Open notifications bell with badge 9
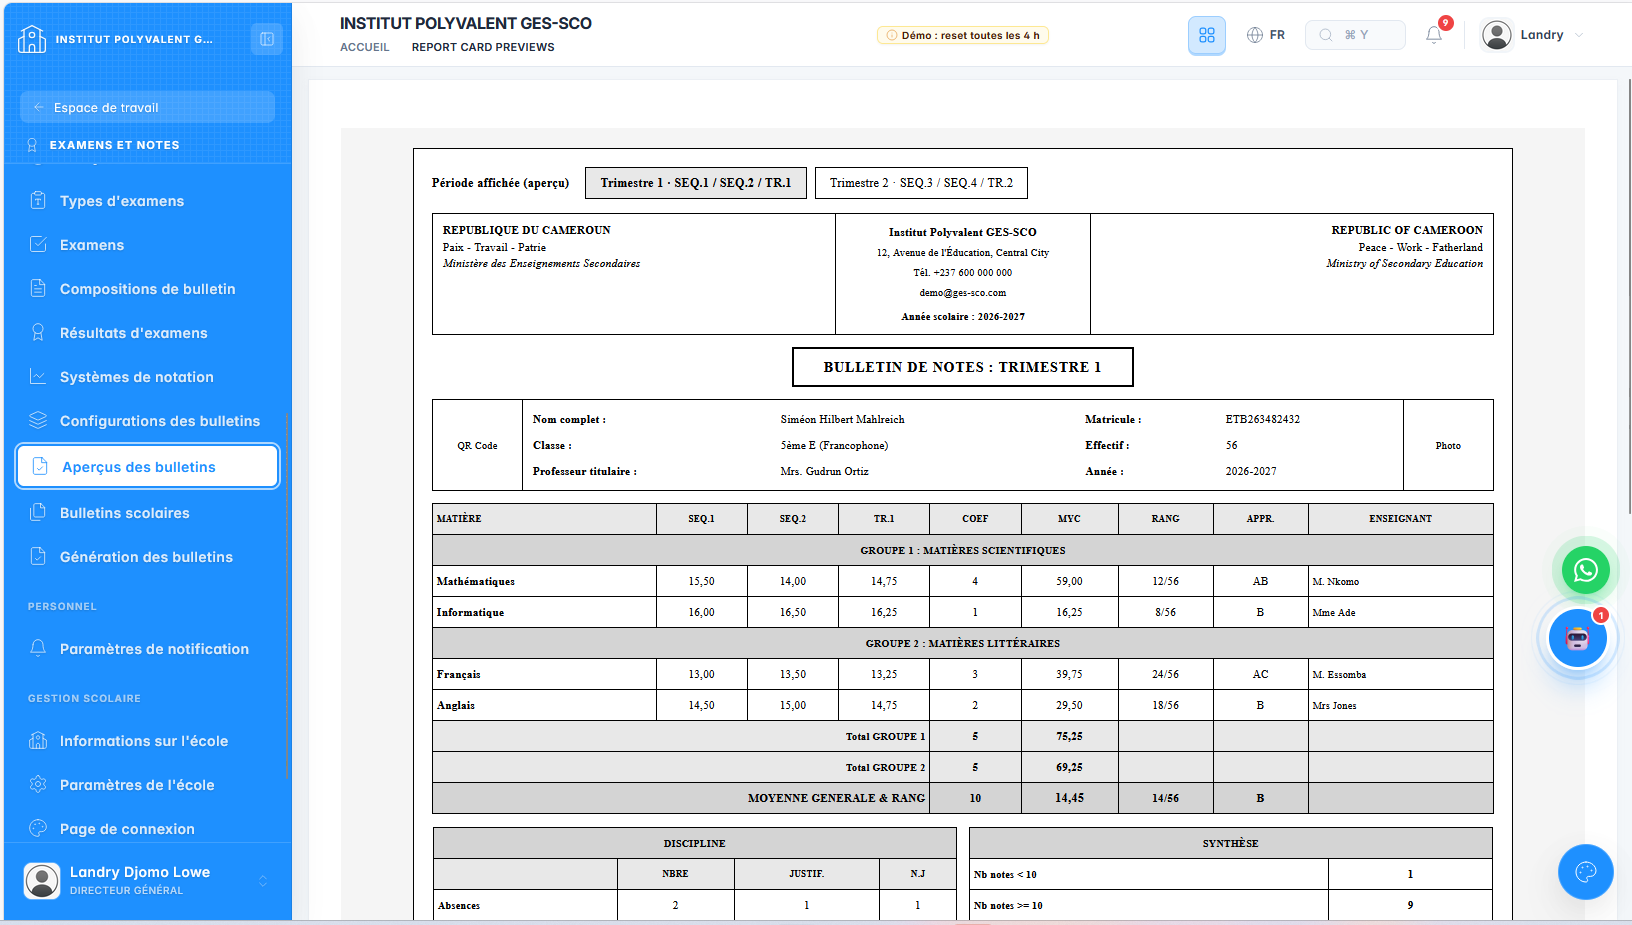The height and width of the screenshot is (925, 1632). [x=1434, y=35]
